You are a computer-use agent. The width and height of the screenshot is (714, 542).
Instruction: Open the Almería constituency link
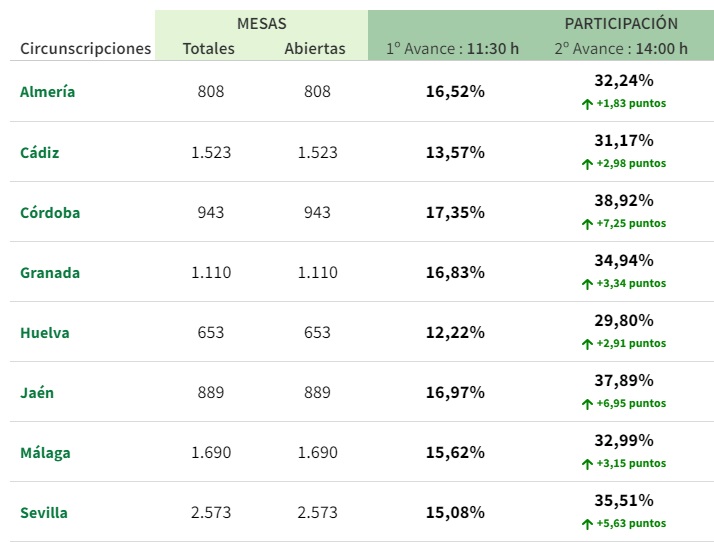pyautogui.click(x=47, y=92)
